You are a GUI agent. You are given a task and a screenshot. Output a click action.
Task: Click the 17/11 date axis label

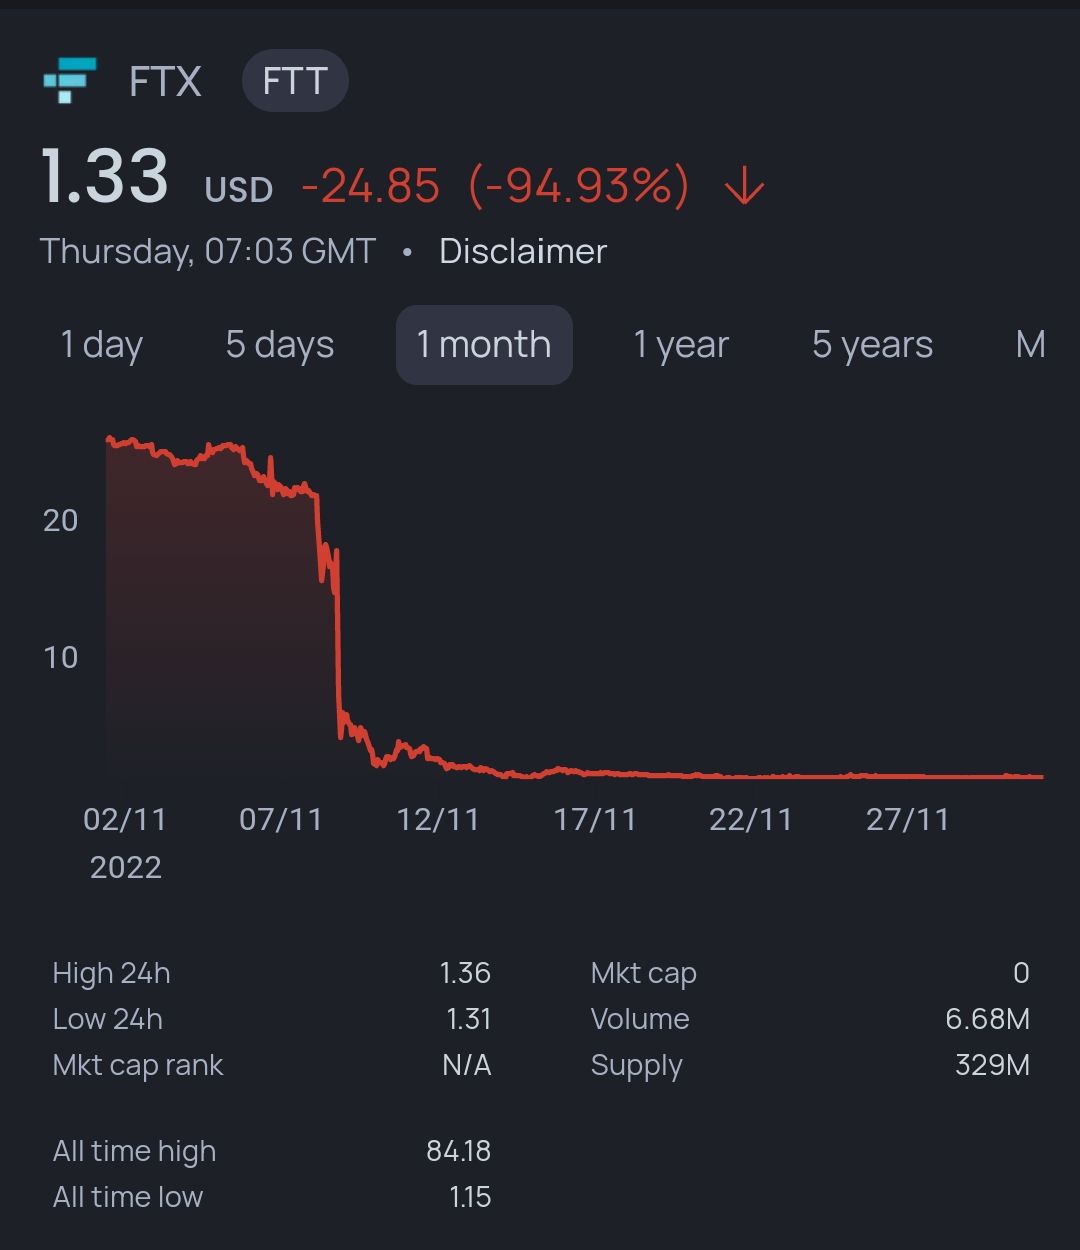point(595,820)
